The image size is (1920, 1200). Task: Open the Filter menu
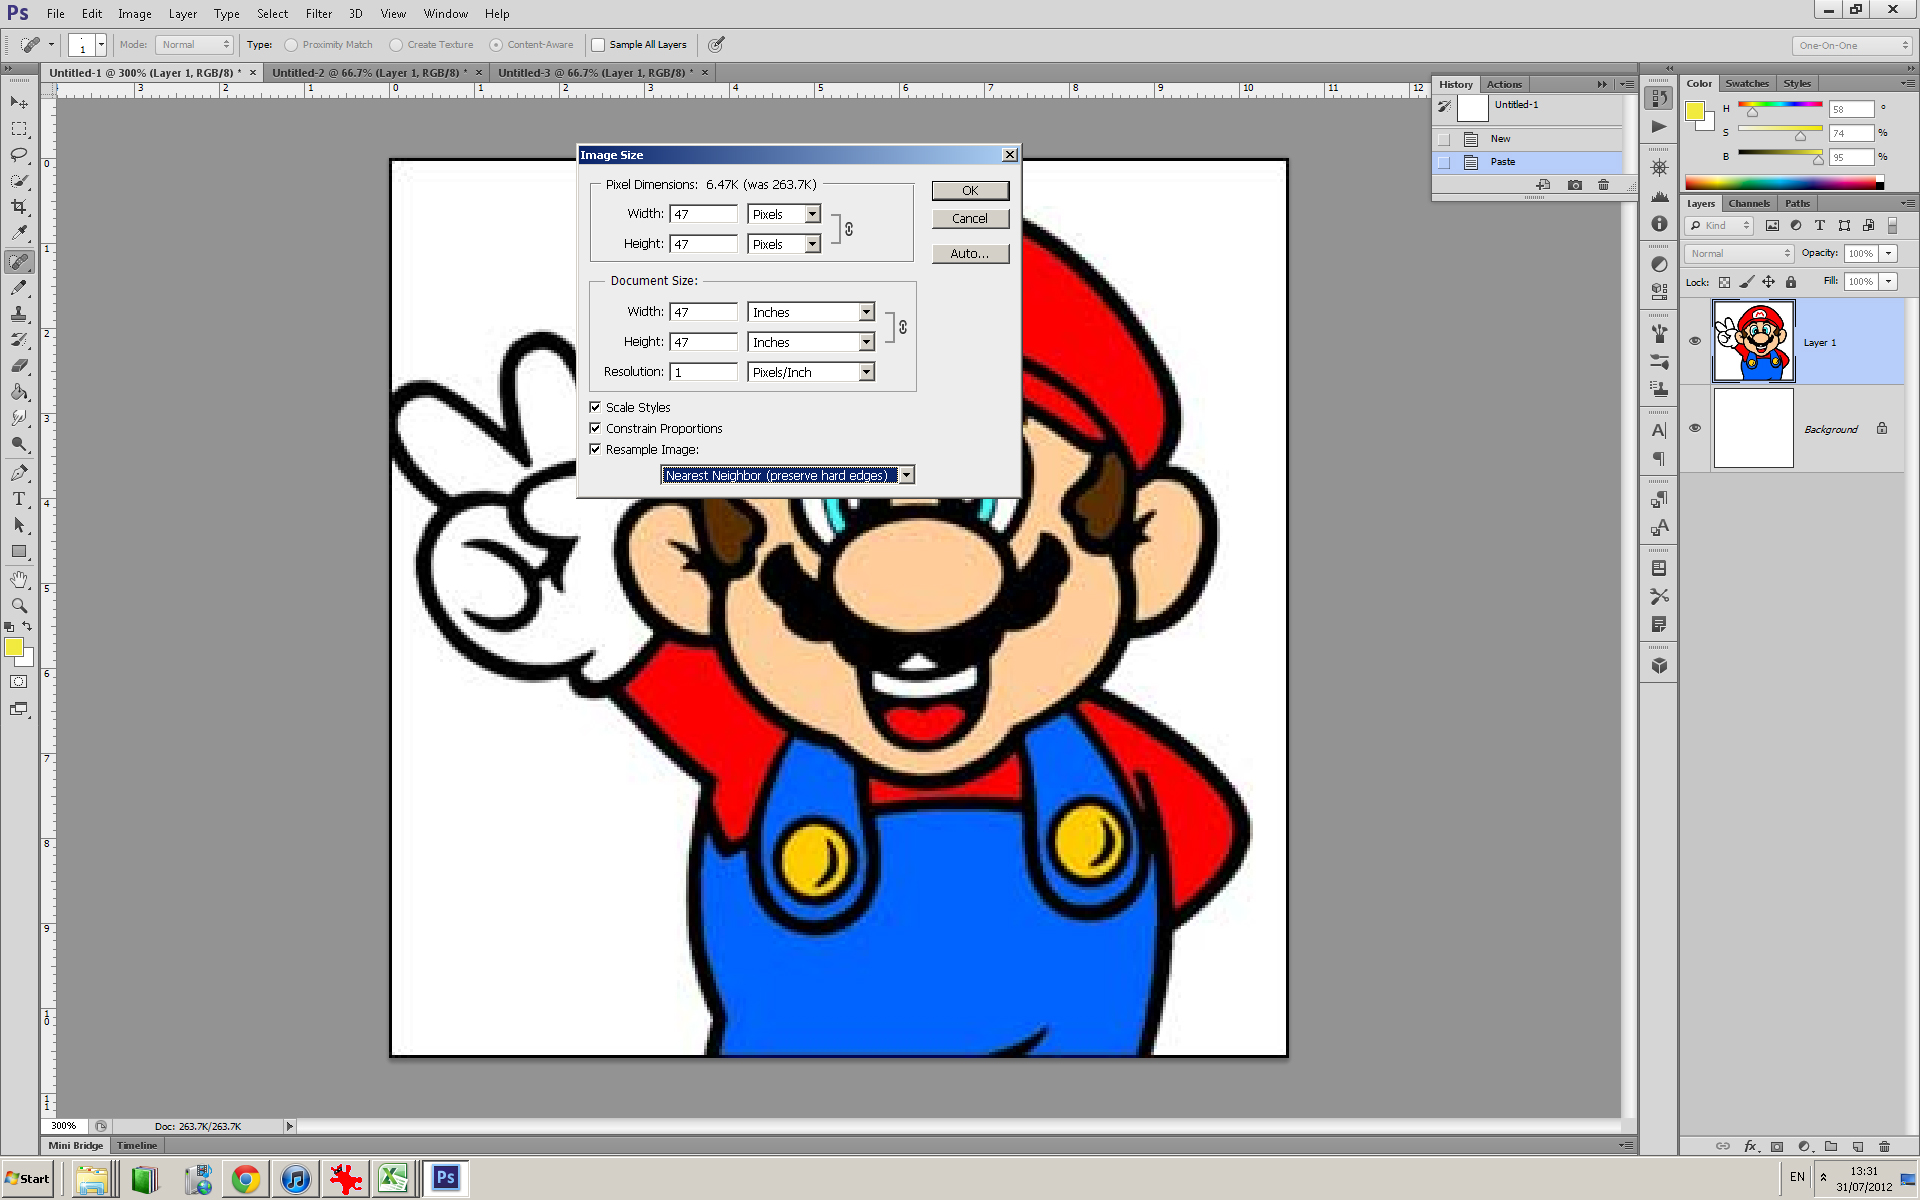click(318, 14)
